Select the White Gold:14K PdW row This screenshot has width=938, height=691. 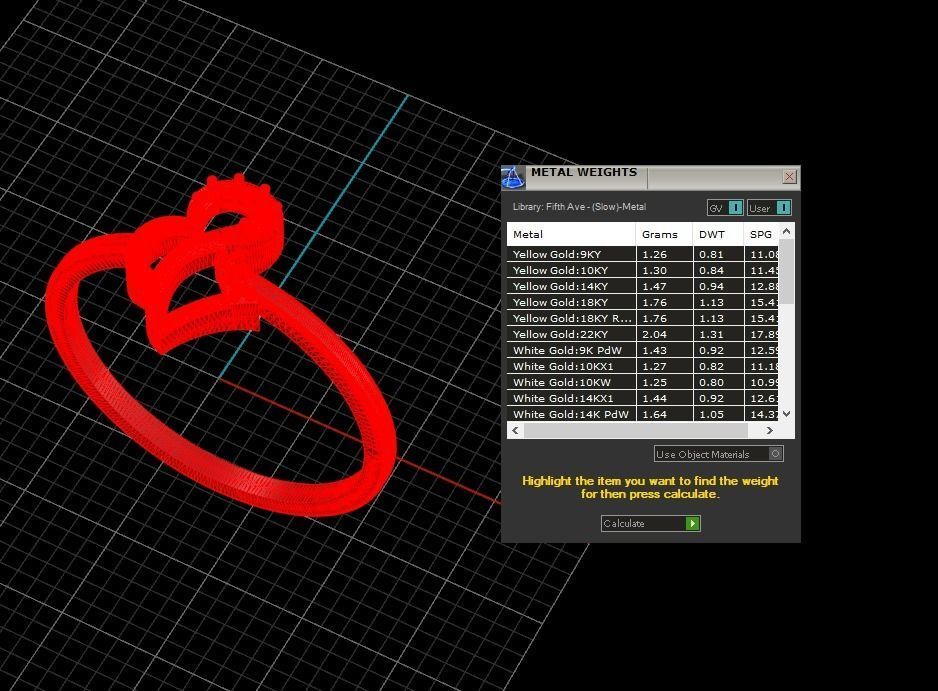point(642,414)
